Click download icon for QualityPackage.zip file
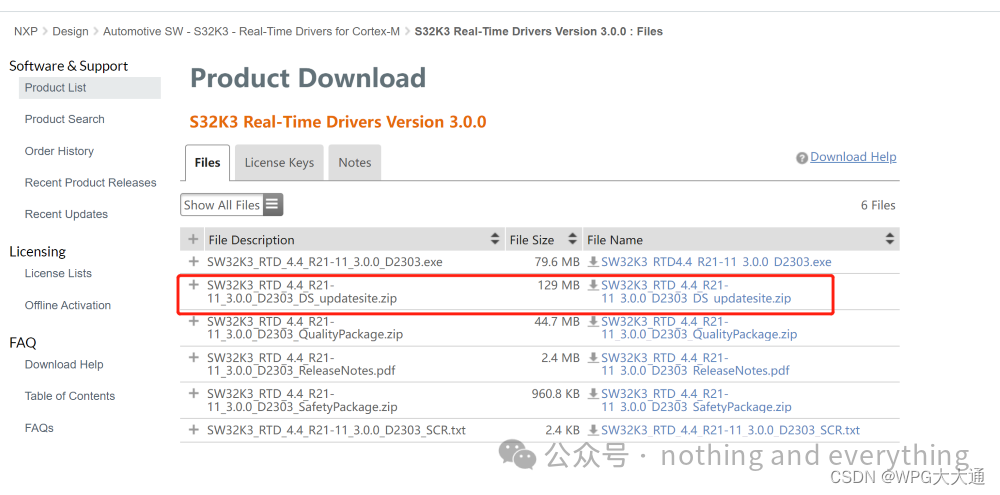Image resolution: width=1000 pixels, height=495 pixels. click(593, 321)
